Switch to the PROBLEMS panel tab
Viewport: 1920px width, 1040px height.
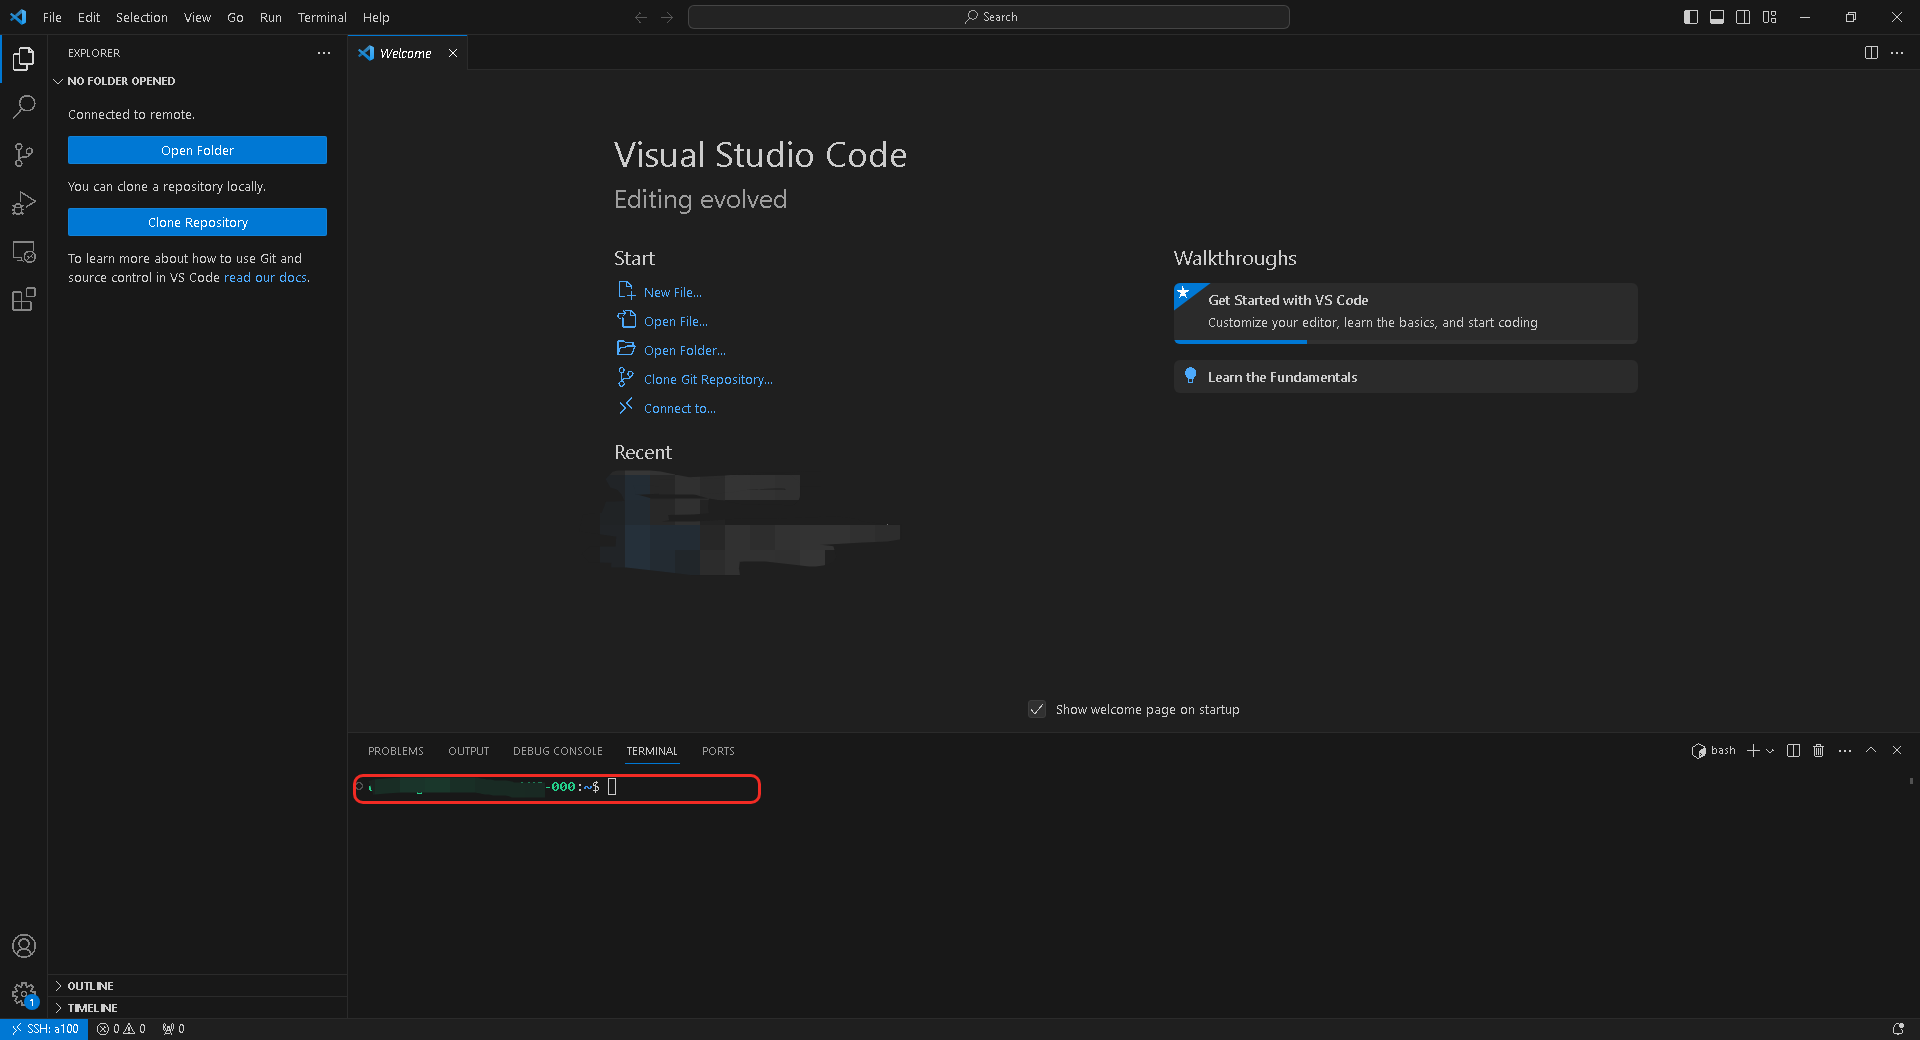tap(396, 751)
